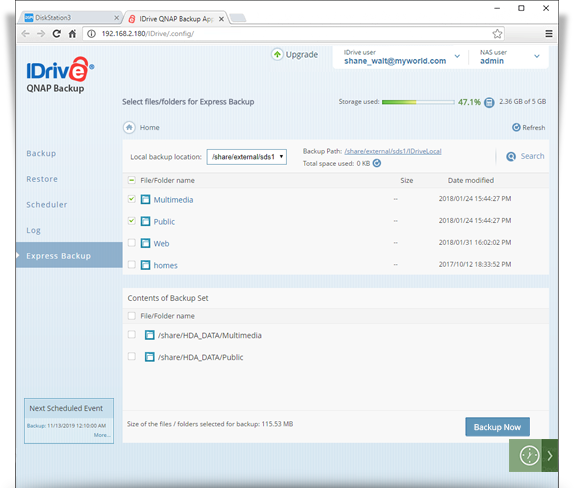Open the browser hamburger menu
Image resolution: width=574 pixels, height=488 pixels.
[x=549, y=34]
